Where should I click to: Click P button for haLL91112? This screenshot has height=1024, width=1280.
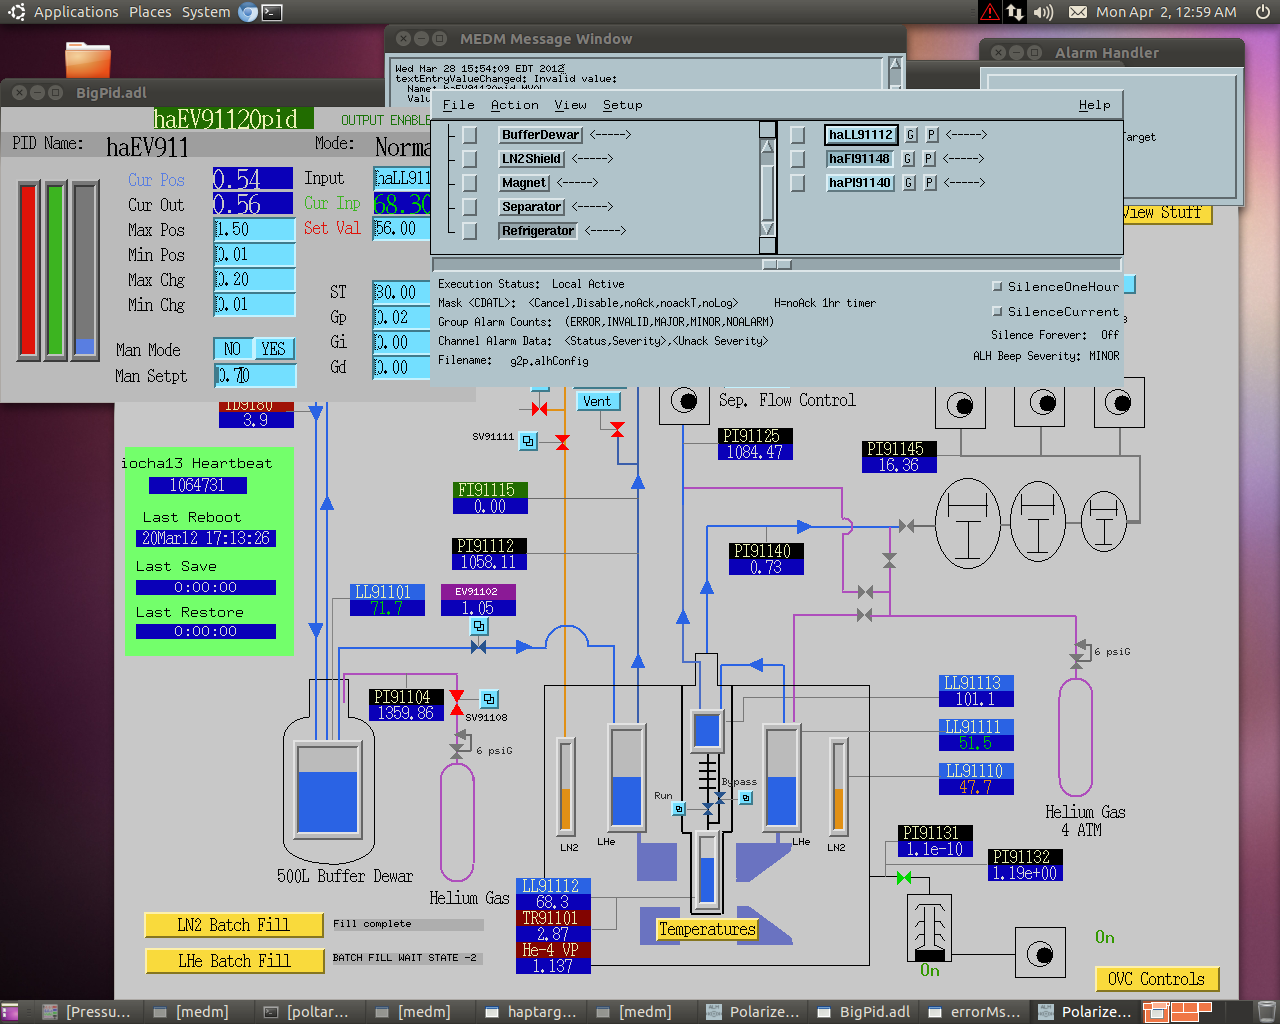[x=931, y=134]
